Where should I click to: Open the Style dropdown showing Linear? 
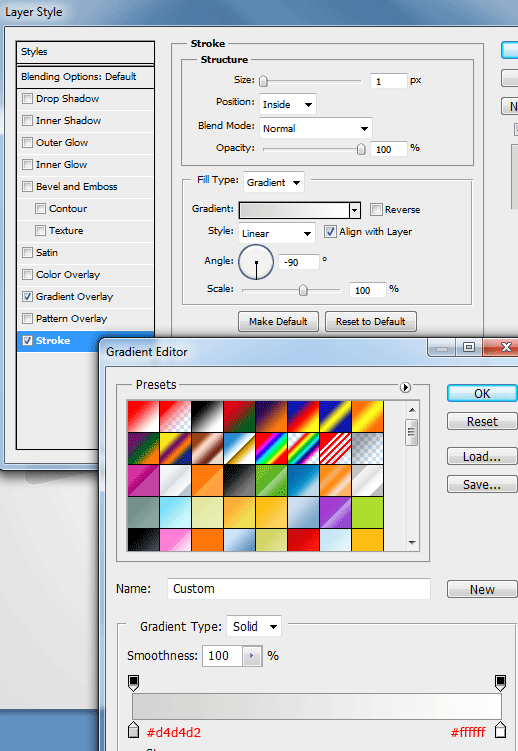pyautogui.click(x=277, y=233)
